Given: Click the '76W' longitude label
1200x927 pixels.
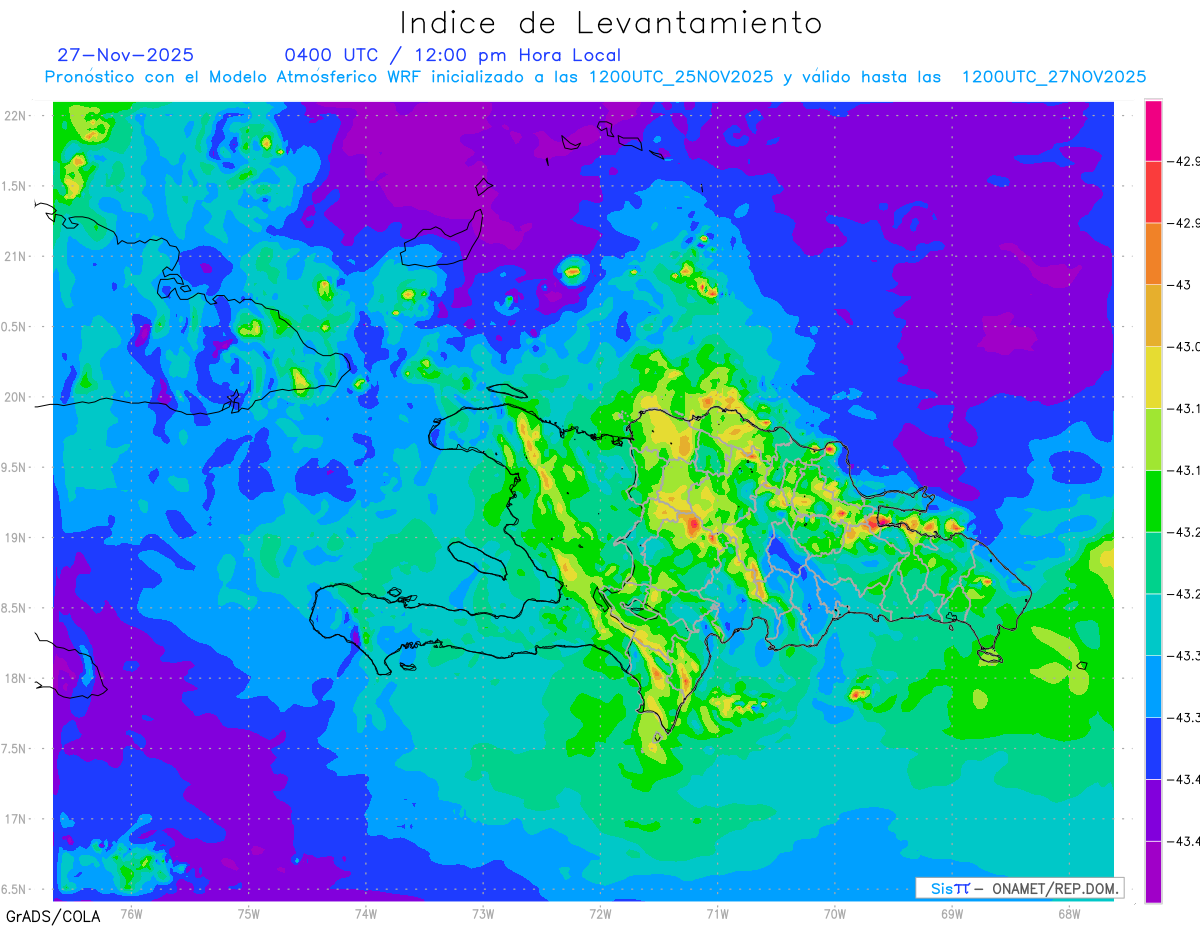Looking at the screenshot, I should point(131,913).
